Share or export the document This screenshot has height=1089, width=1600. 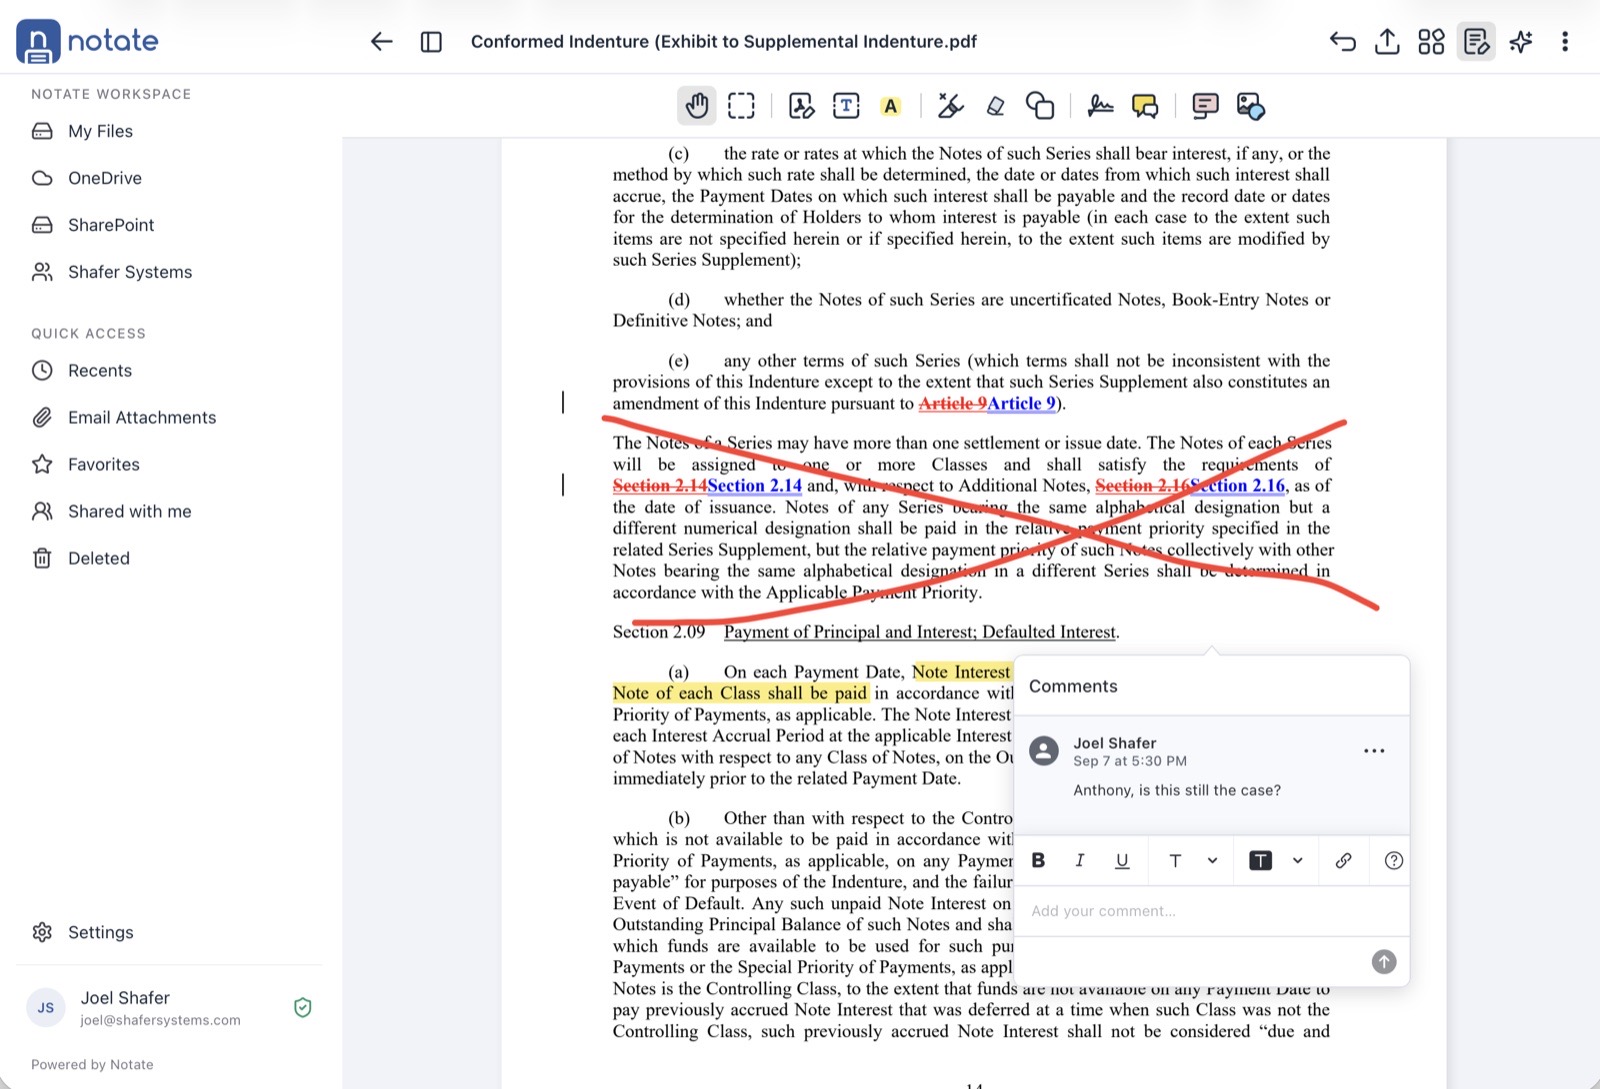1387,41
